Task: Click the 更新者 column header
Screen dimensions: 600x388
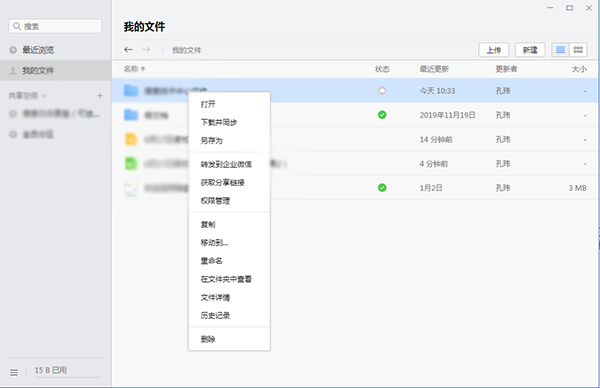Action: (x=506, y=69)
